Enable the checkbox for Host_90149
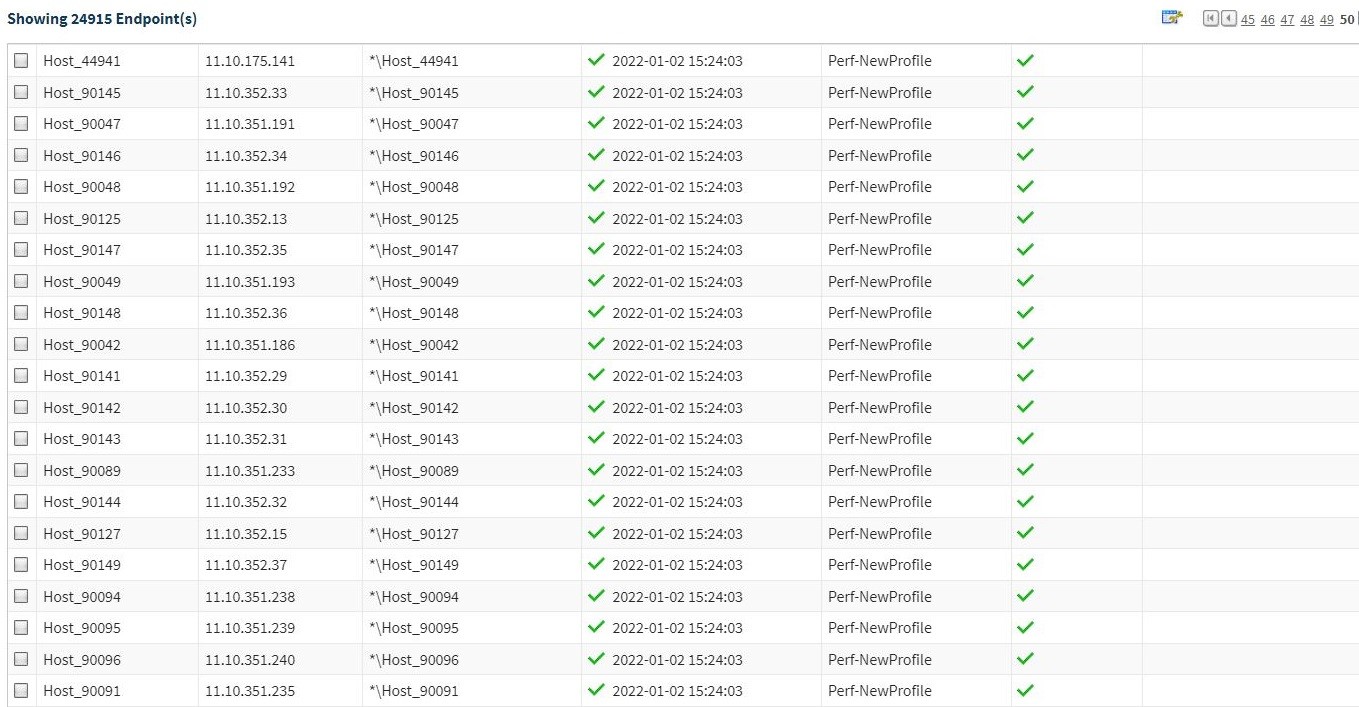The width and height of the screenshot is (1359, 707). click(21, 565)
